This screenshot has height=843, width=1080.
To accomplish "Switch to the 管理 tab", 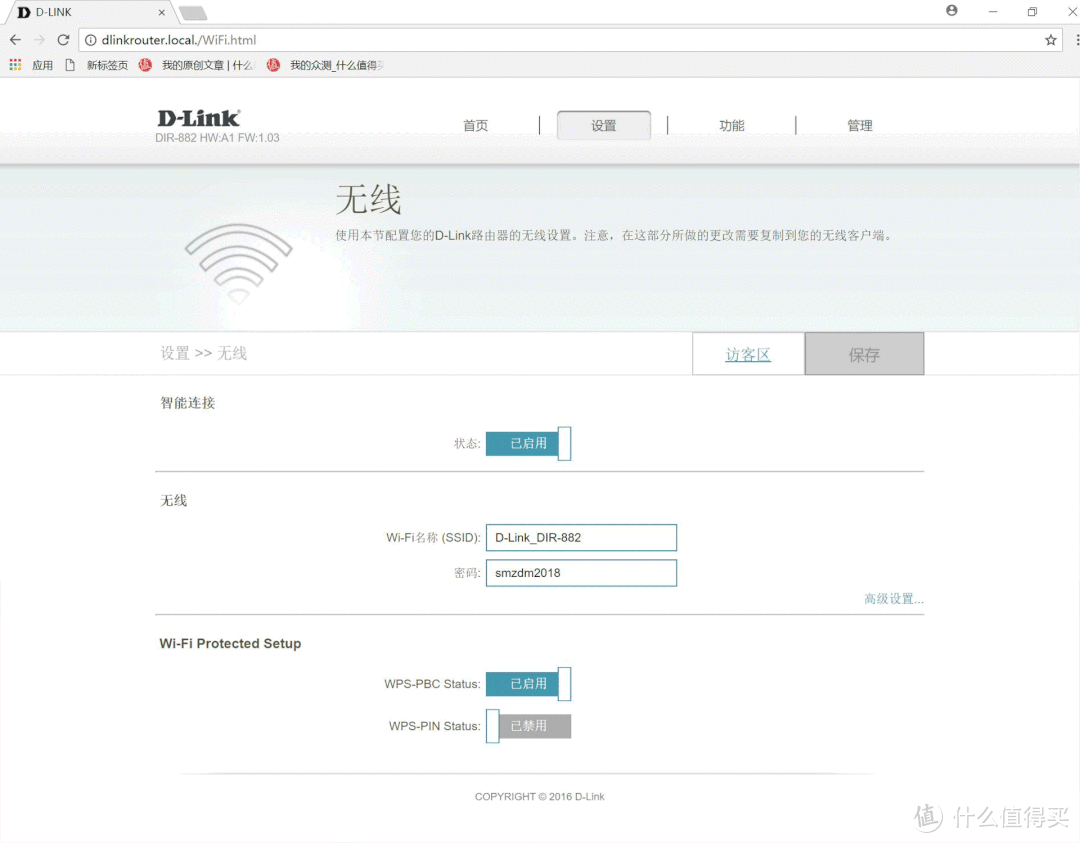I will 859,125.
